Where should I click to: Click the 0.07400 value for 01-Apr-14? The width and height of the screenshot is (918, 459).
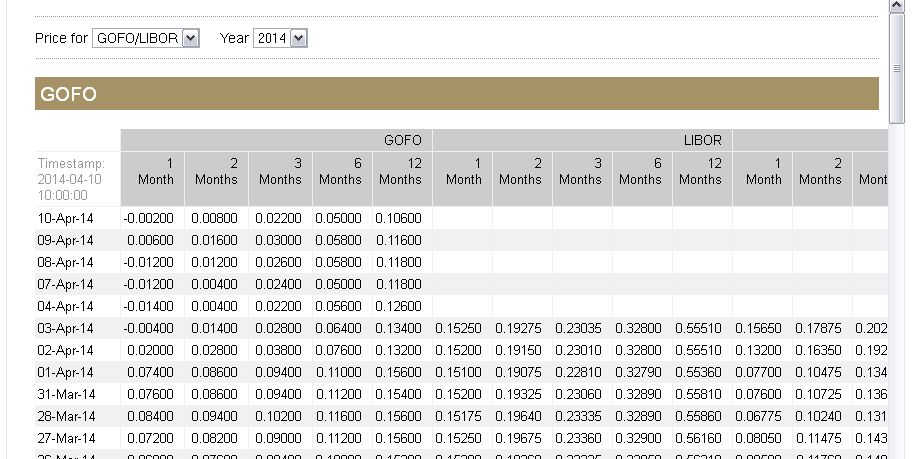[x=150, y=372]
